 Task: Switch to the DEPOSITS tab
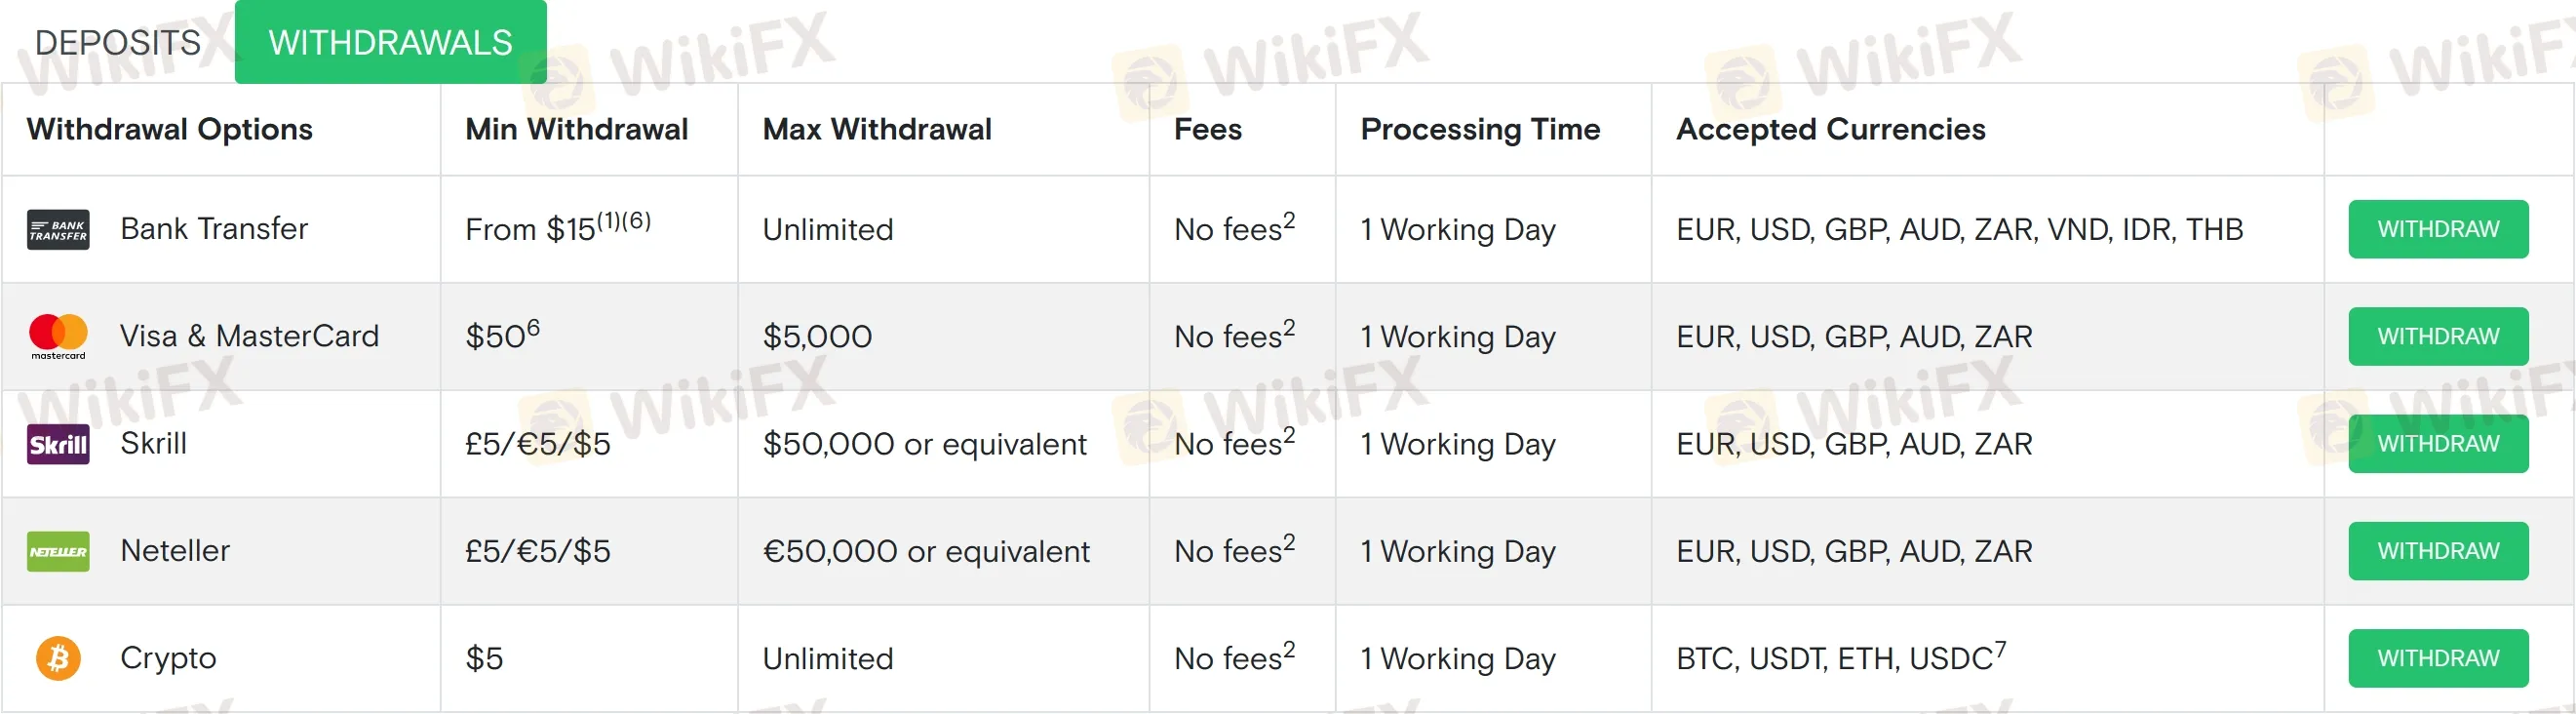coord(118,42)
